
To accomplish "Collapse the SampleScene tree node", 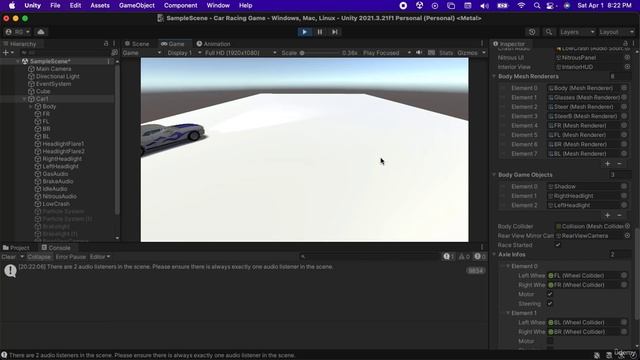I will (x=18, y=61).
